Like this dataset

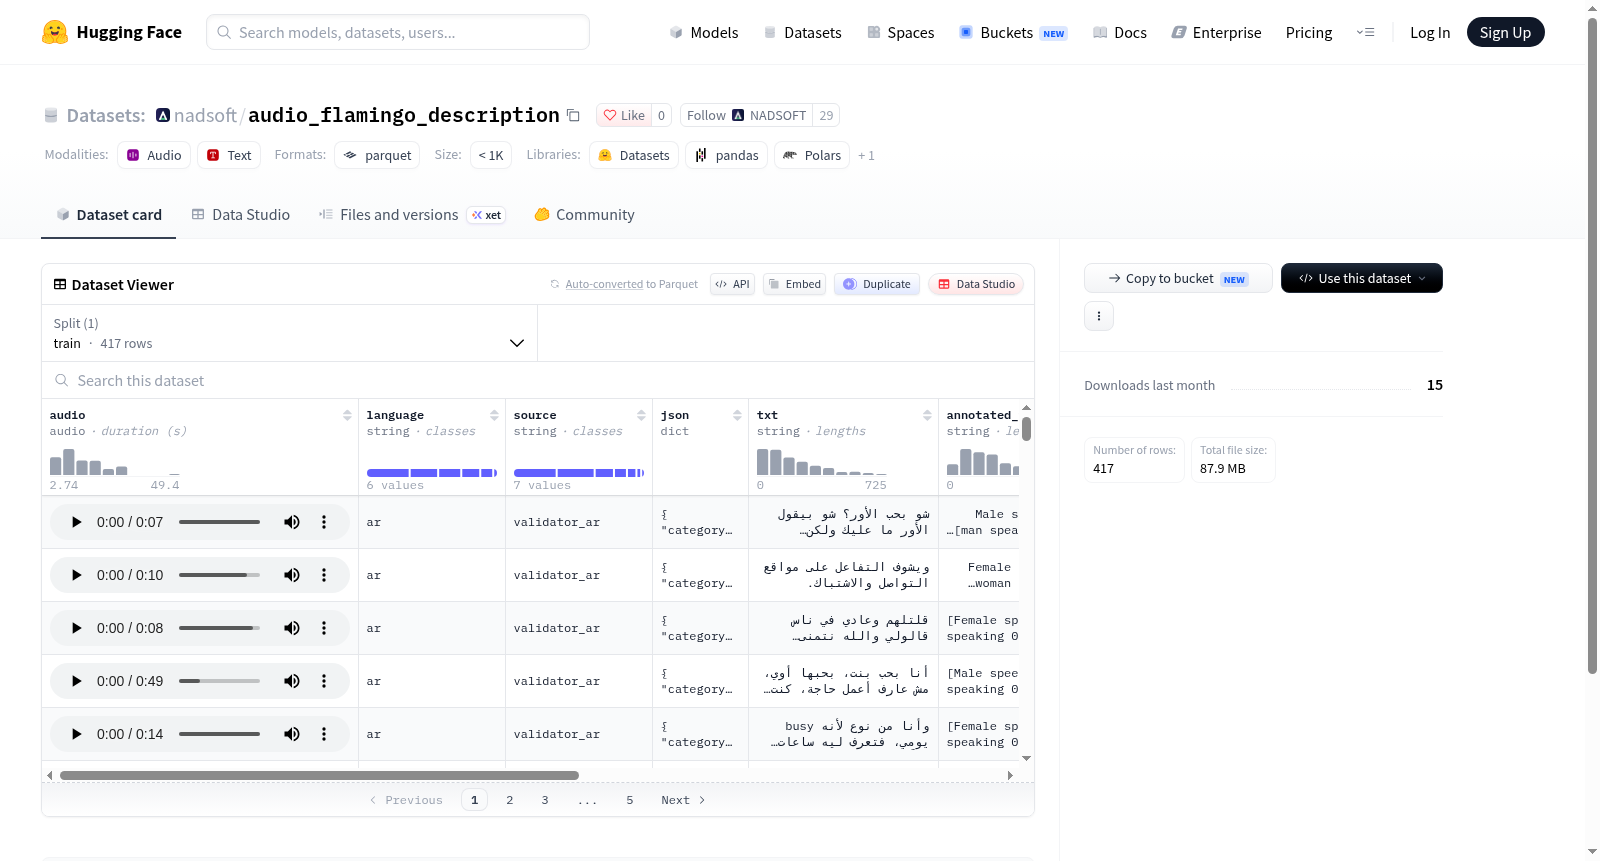624,115
